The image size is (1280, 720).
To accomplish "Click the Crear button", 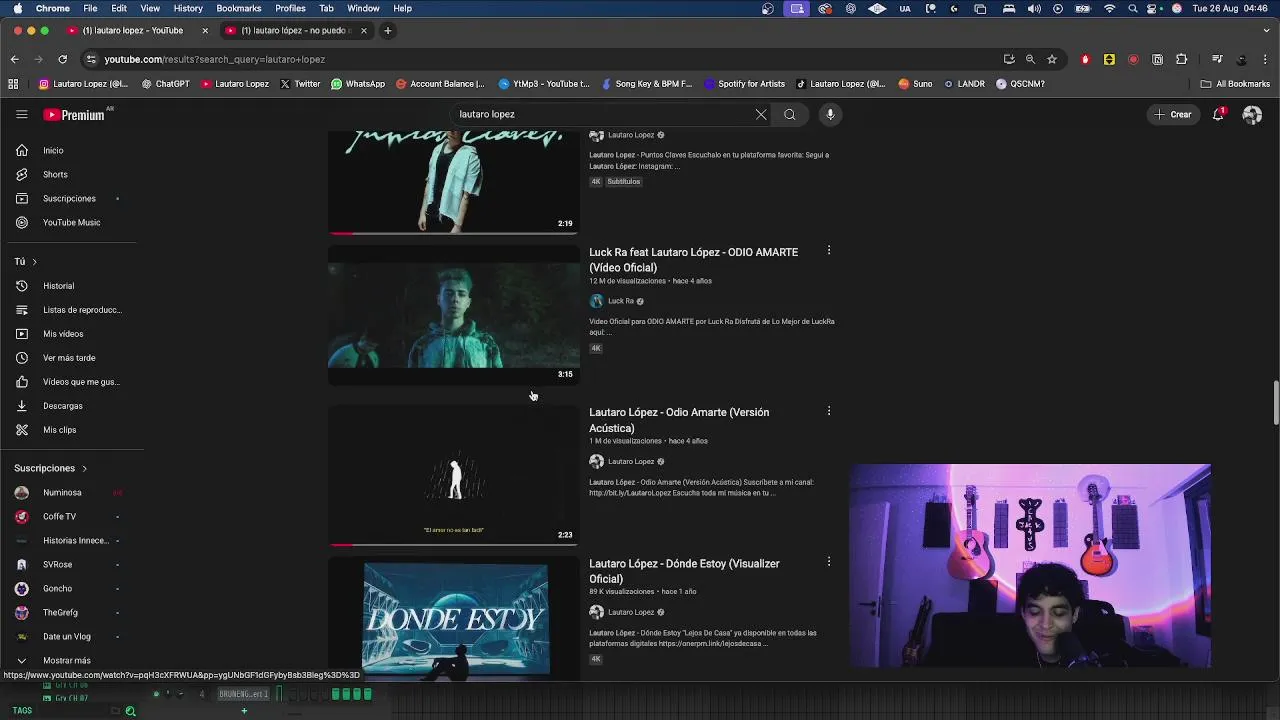I will pyautogui.click(x=1173, y=114).
